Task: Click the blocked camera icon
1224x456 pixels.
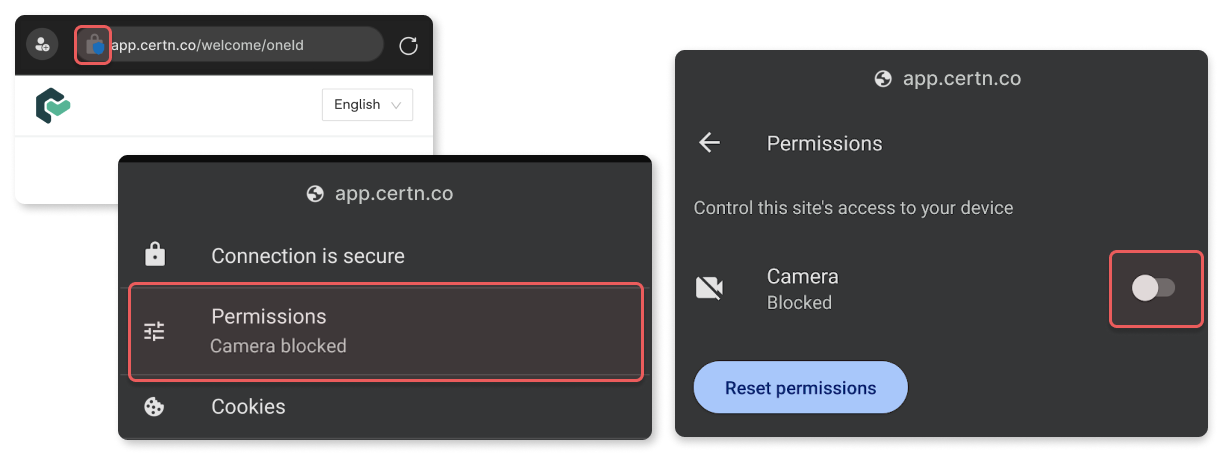Action: pos(709,288)
